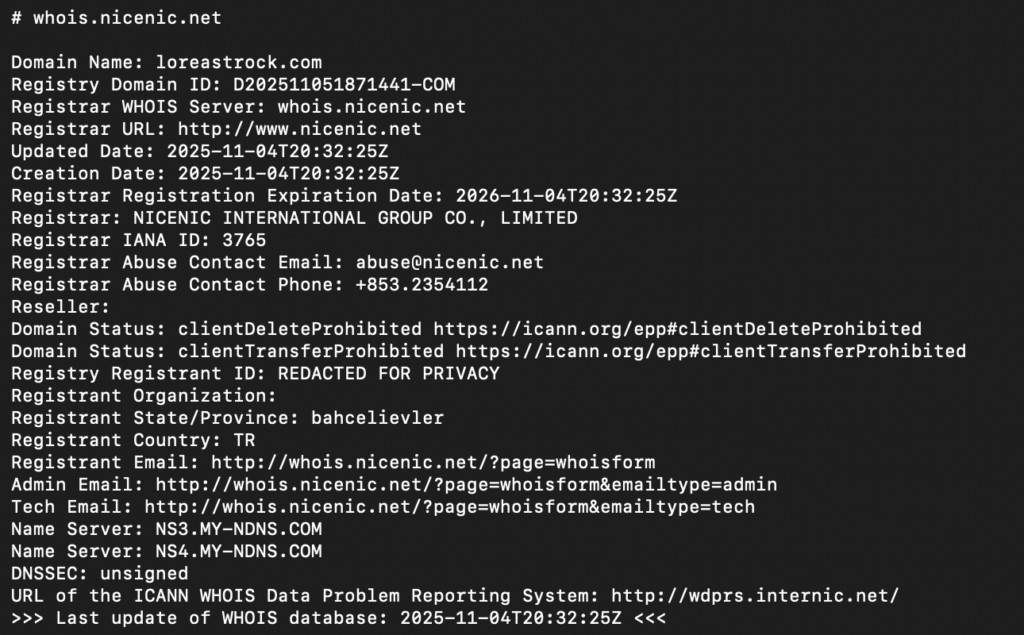Click the Tech Email whoisform link
Image resolution: width=1024 pixels, height=635 pixels.
tap(449, 507)
